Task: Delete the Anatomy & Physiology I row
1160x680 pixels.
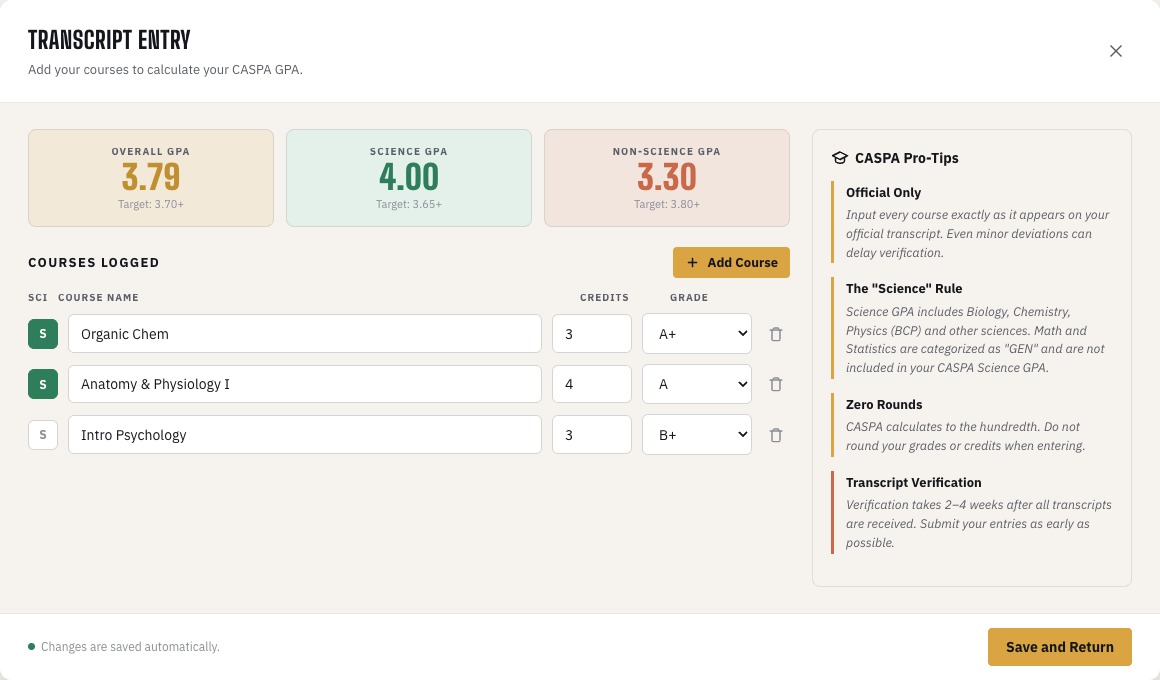Action: coord(775,385)
